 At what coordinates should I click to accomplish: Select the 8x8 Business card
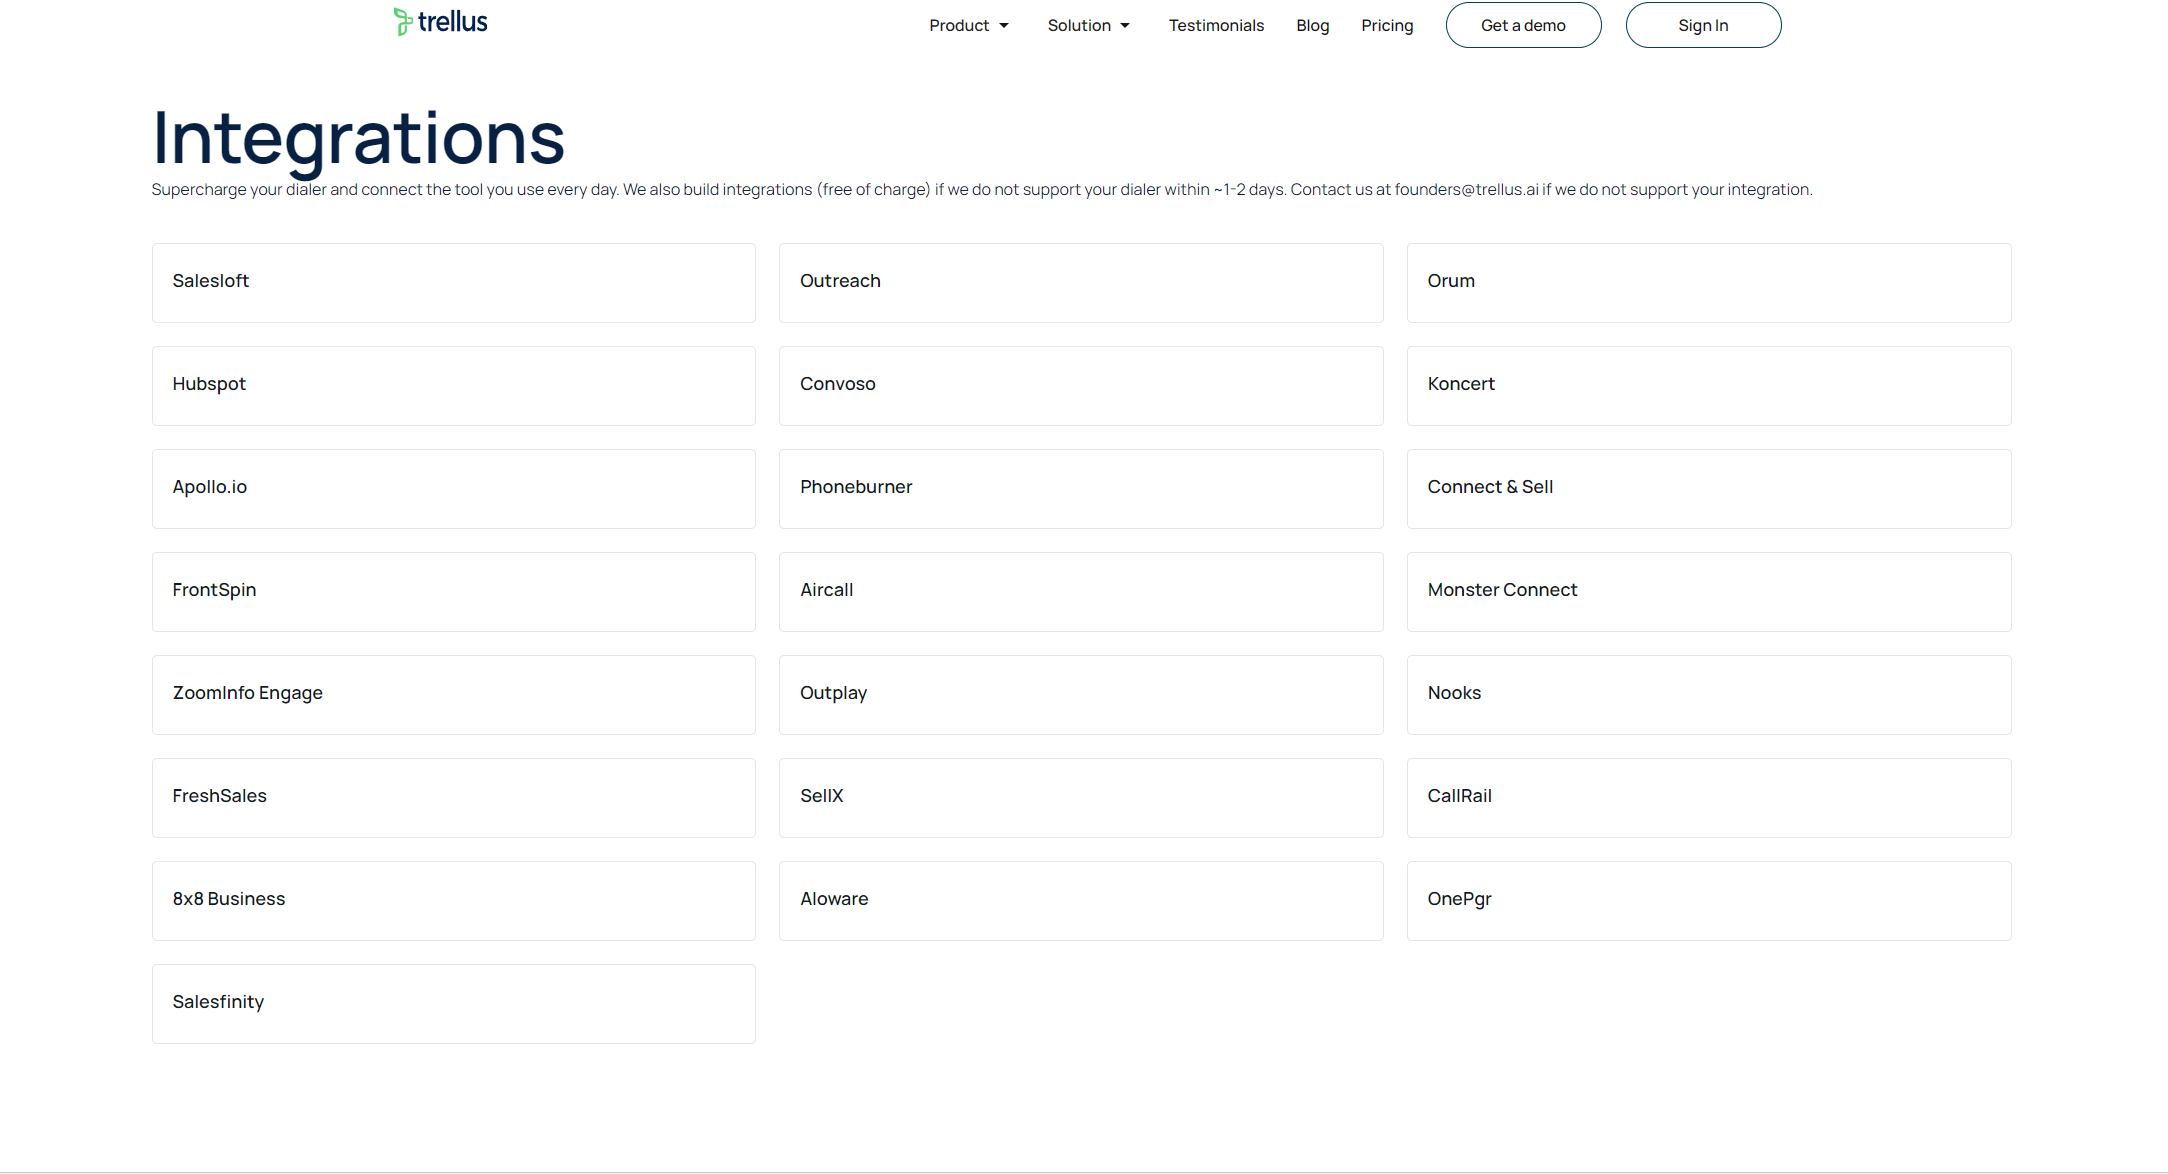coord(454,901)
